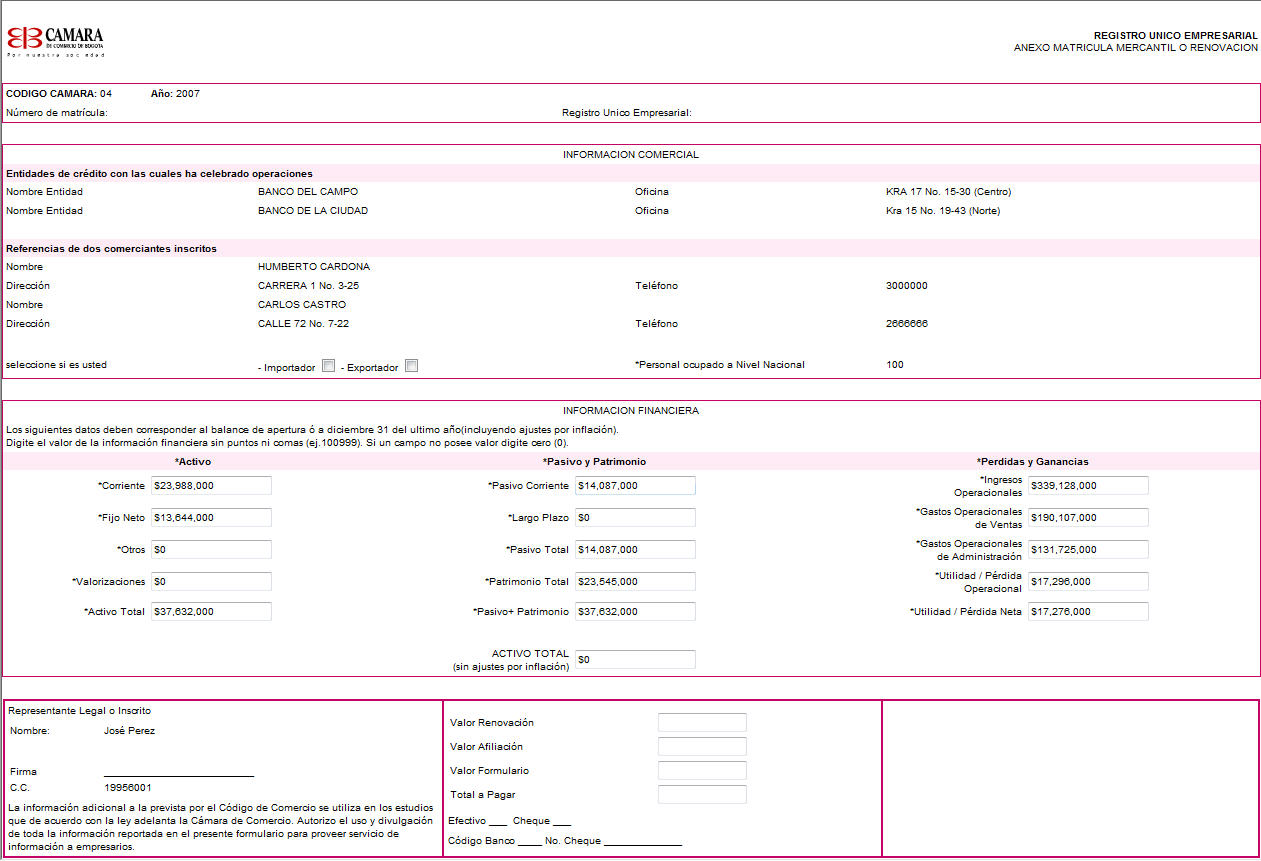The image size is (1261, 861).
Task: Click the Ingresos Operacionales input field
Action: (1088, 485)
